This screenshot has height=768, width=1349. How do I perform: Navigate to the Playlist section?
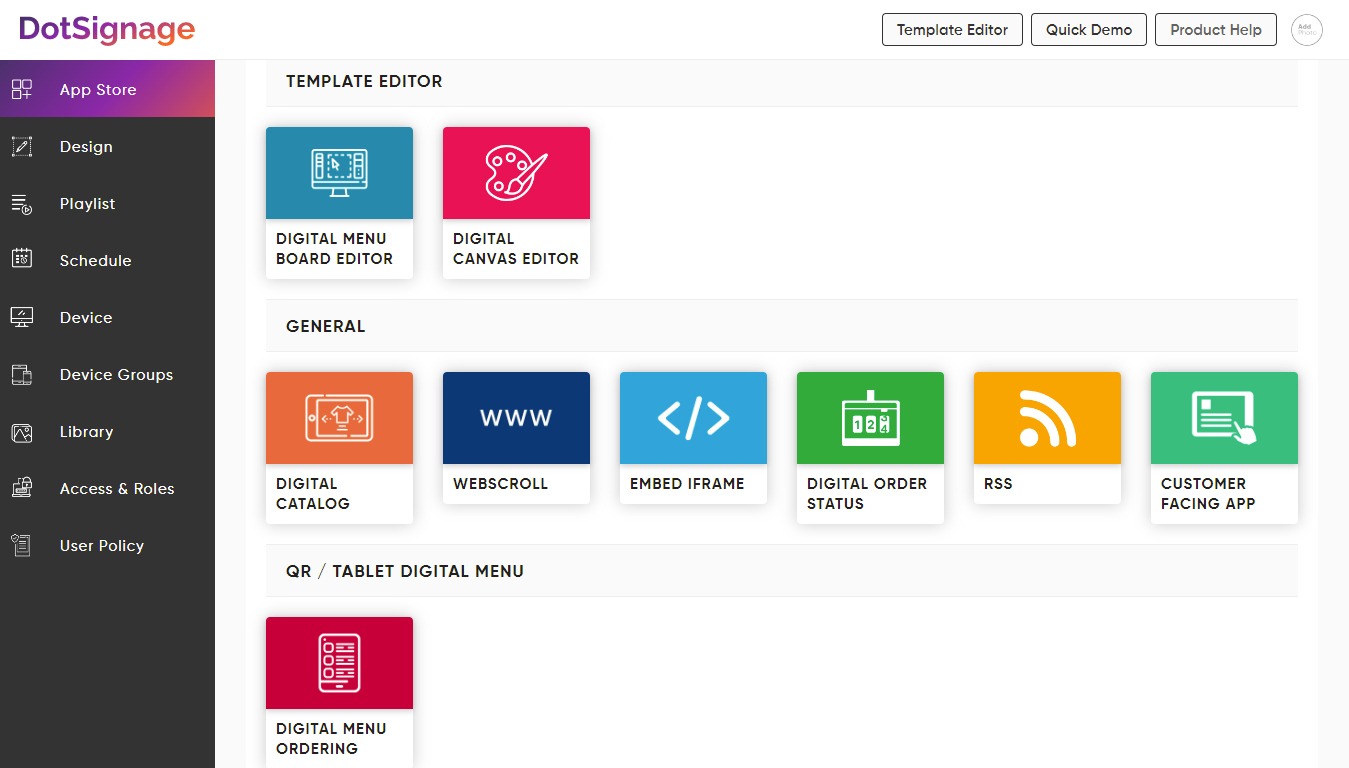pos(87,203)
